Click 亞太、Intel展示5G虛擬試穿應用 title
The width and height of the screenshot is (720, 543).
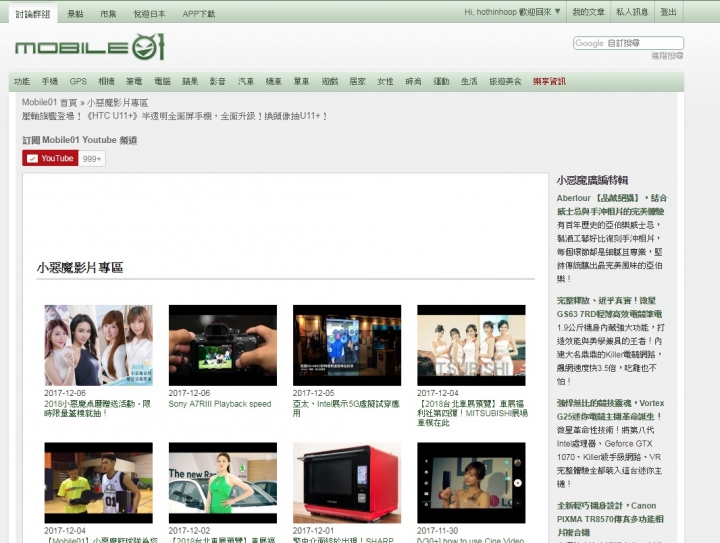[x=346, y=409]
